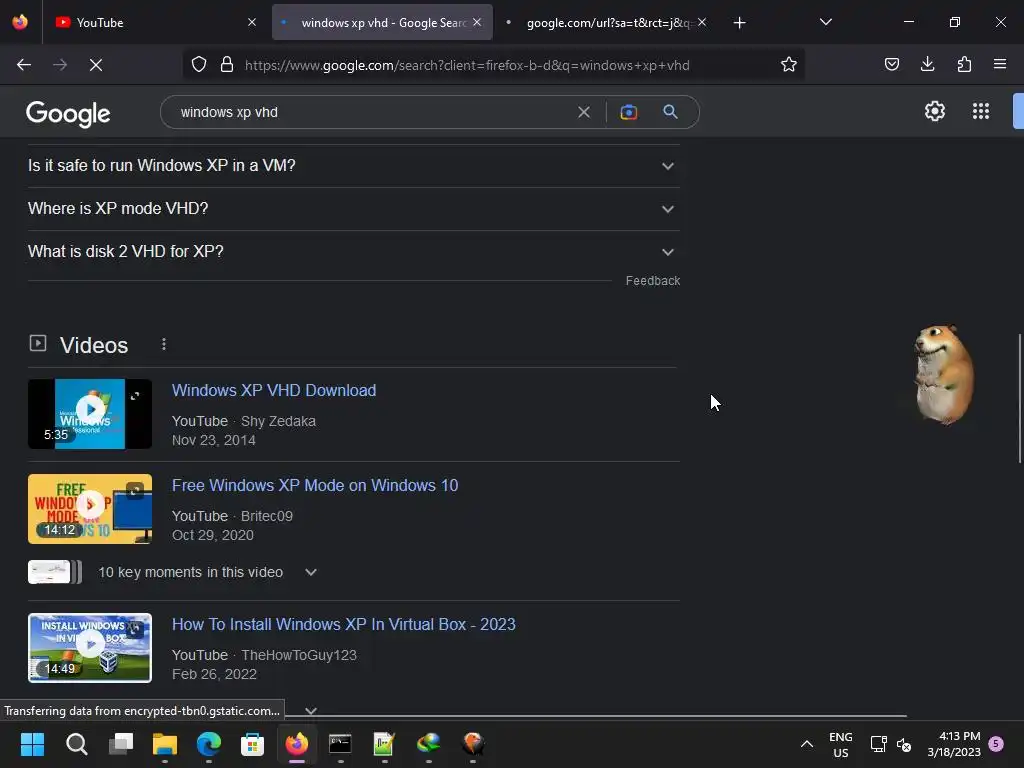
Task: View site security padlock info
Action: click(x=227, y=65)
